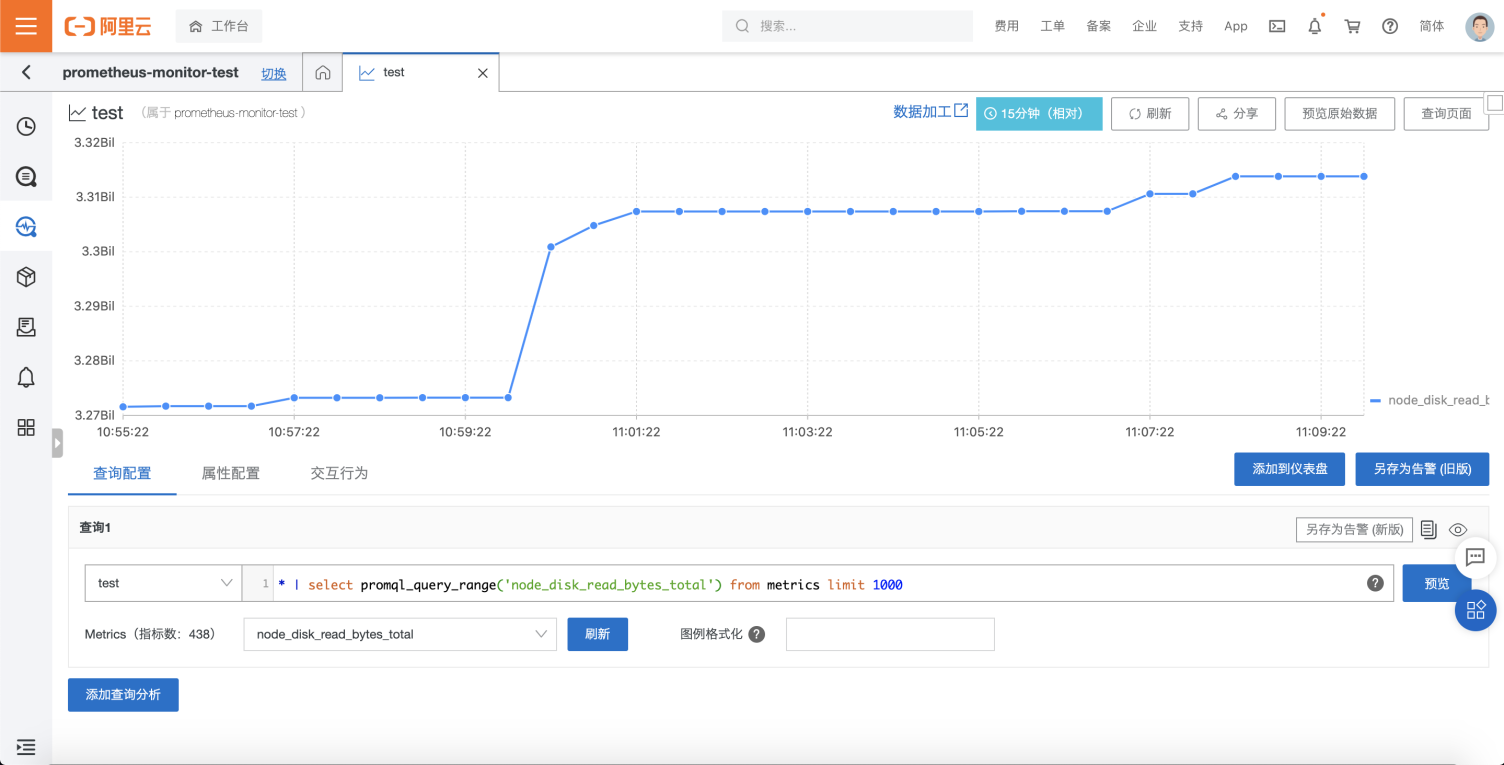Open the Cloud Shell terminal icon

[x=1277, y=27]
